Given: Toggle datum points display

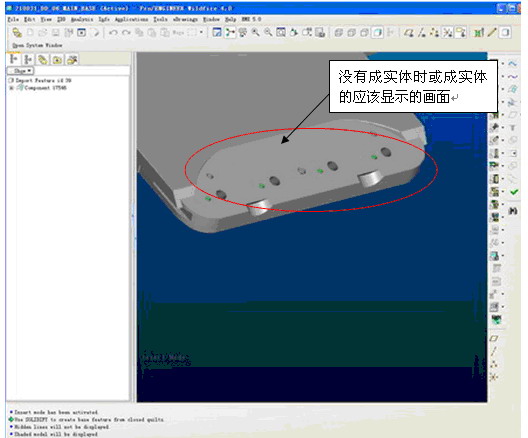Looking at the screenshot, I should [x=434, y=32].
